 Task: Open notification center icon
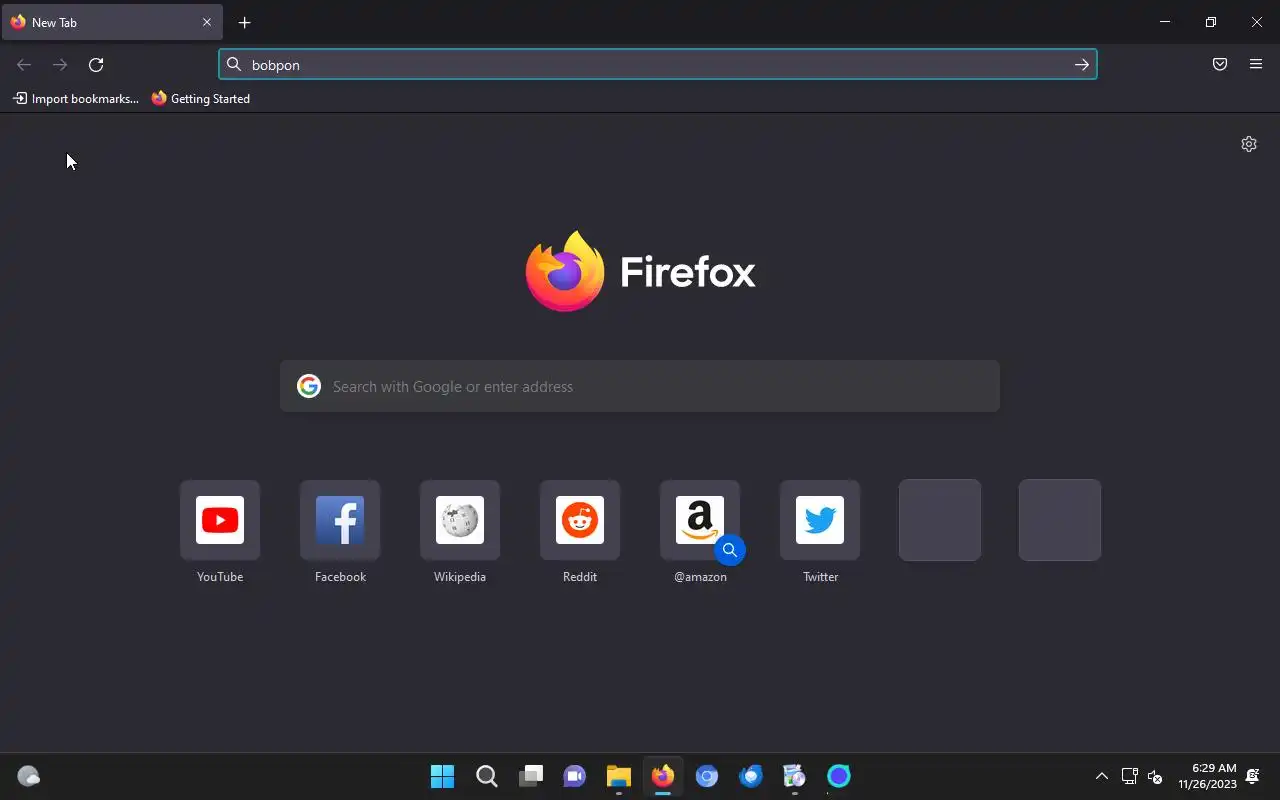[x=1253, y=776]
